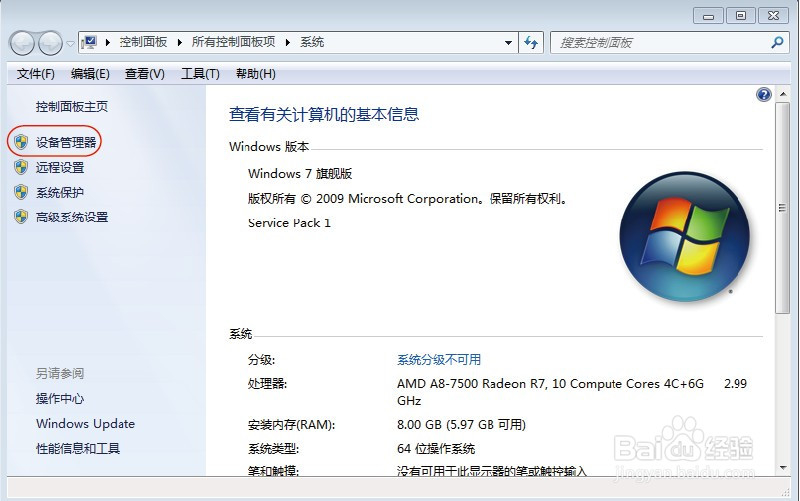Click the 处理器: label
This screenshot has width=800, height=501.
pos(267,384)
